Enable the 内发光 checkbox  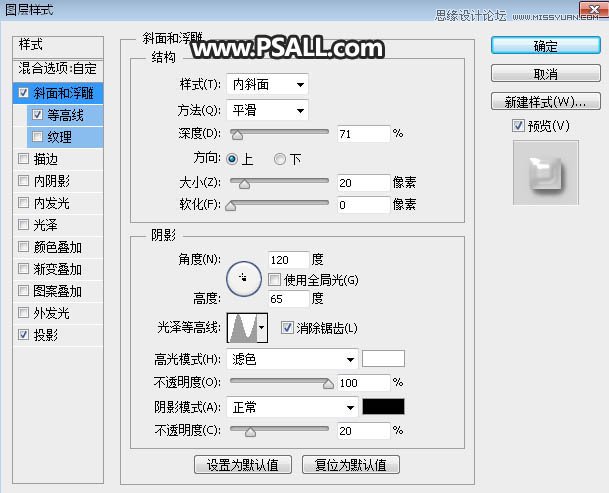23,202
